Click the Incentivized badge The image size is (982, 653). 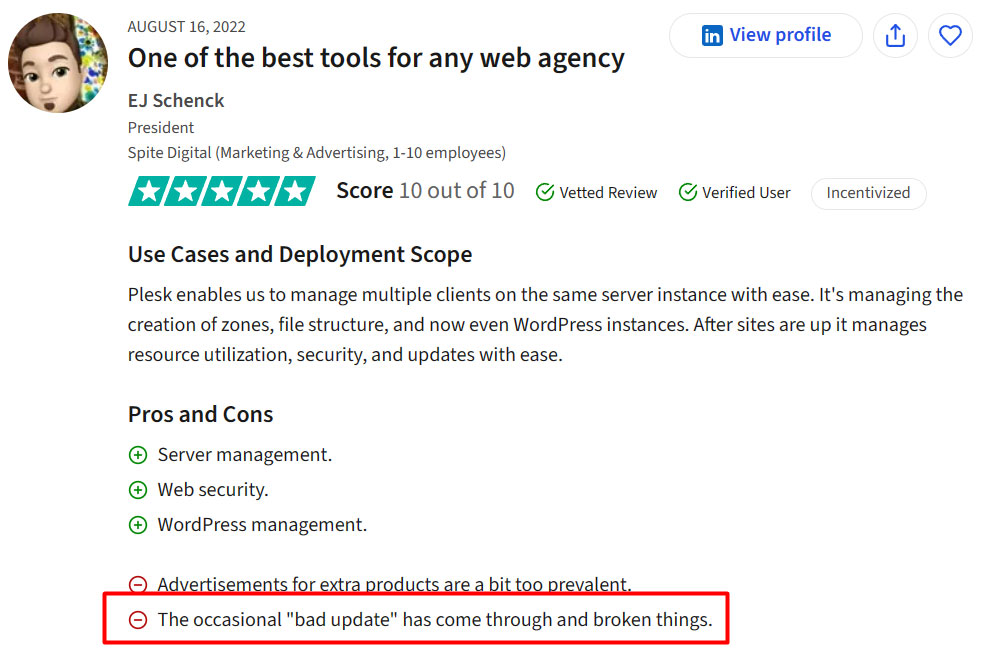pos(868,193)
